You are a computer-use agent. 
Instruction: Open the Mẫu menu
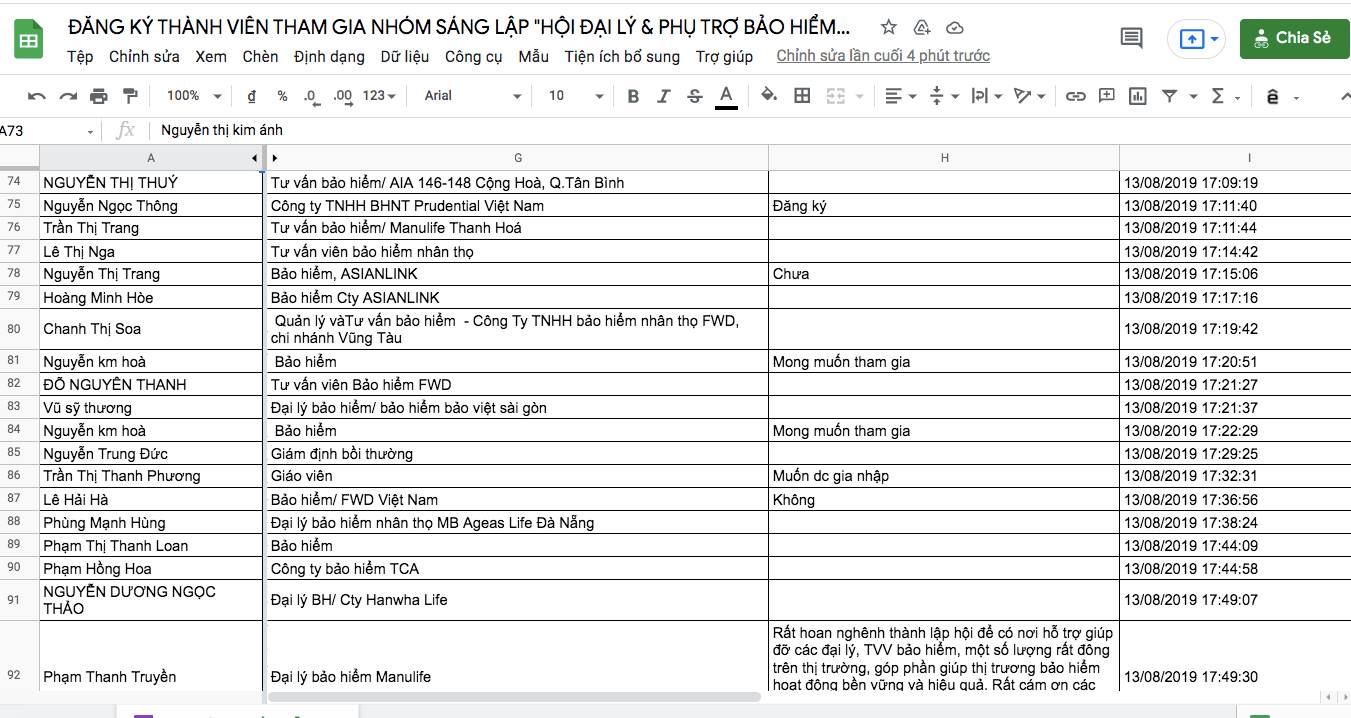[x=534, y=57]
